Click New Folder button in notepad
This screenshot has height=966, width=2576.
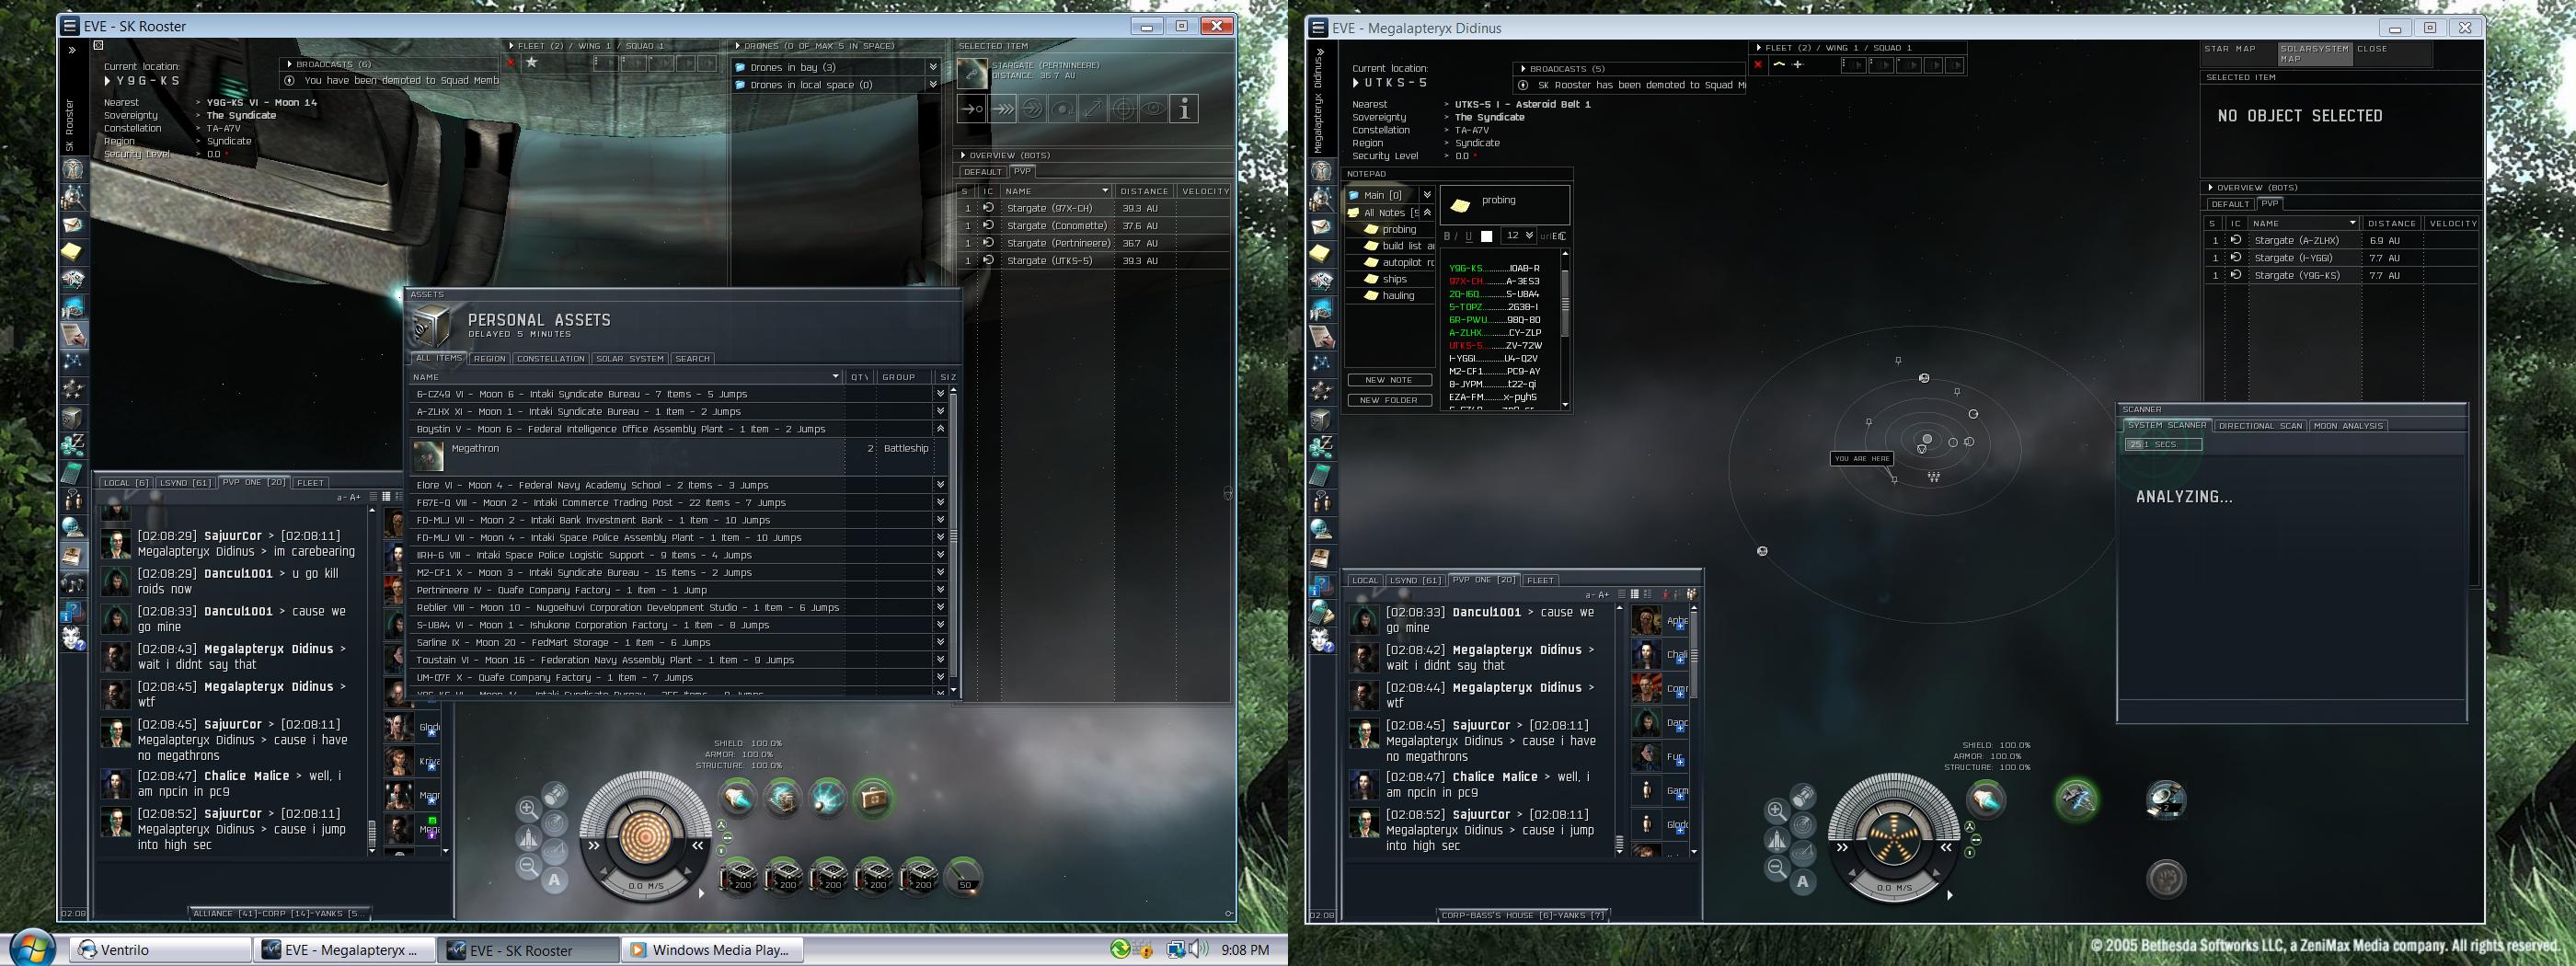click(1388, 400)
